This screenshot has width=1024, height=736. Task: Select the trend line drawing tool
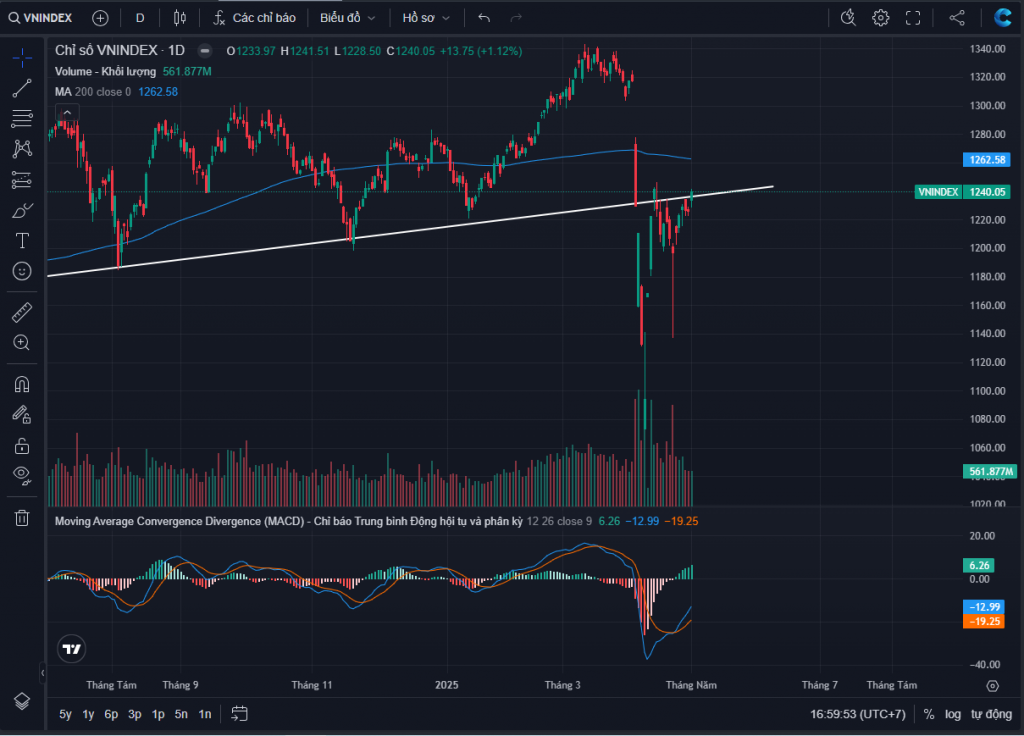(22, 88)
